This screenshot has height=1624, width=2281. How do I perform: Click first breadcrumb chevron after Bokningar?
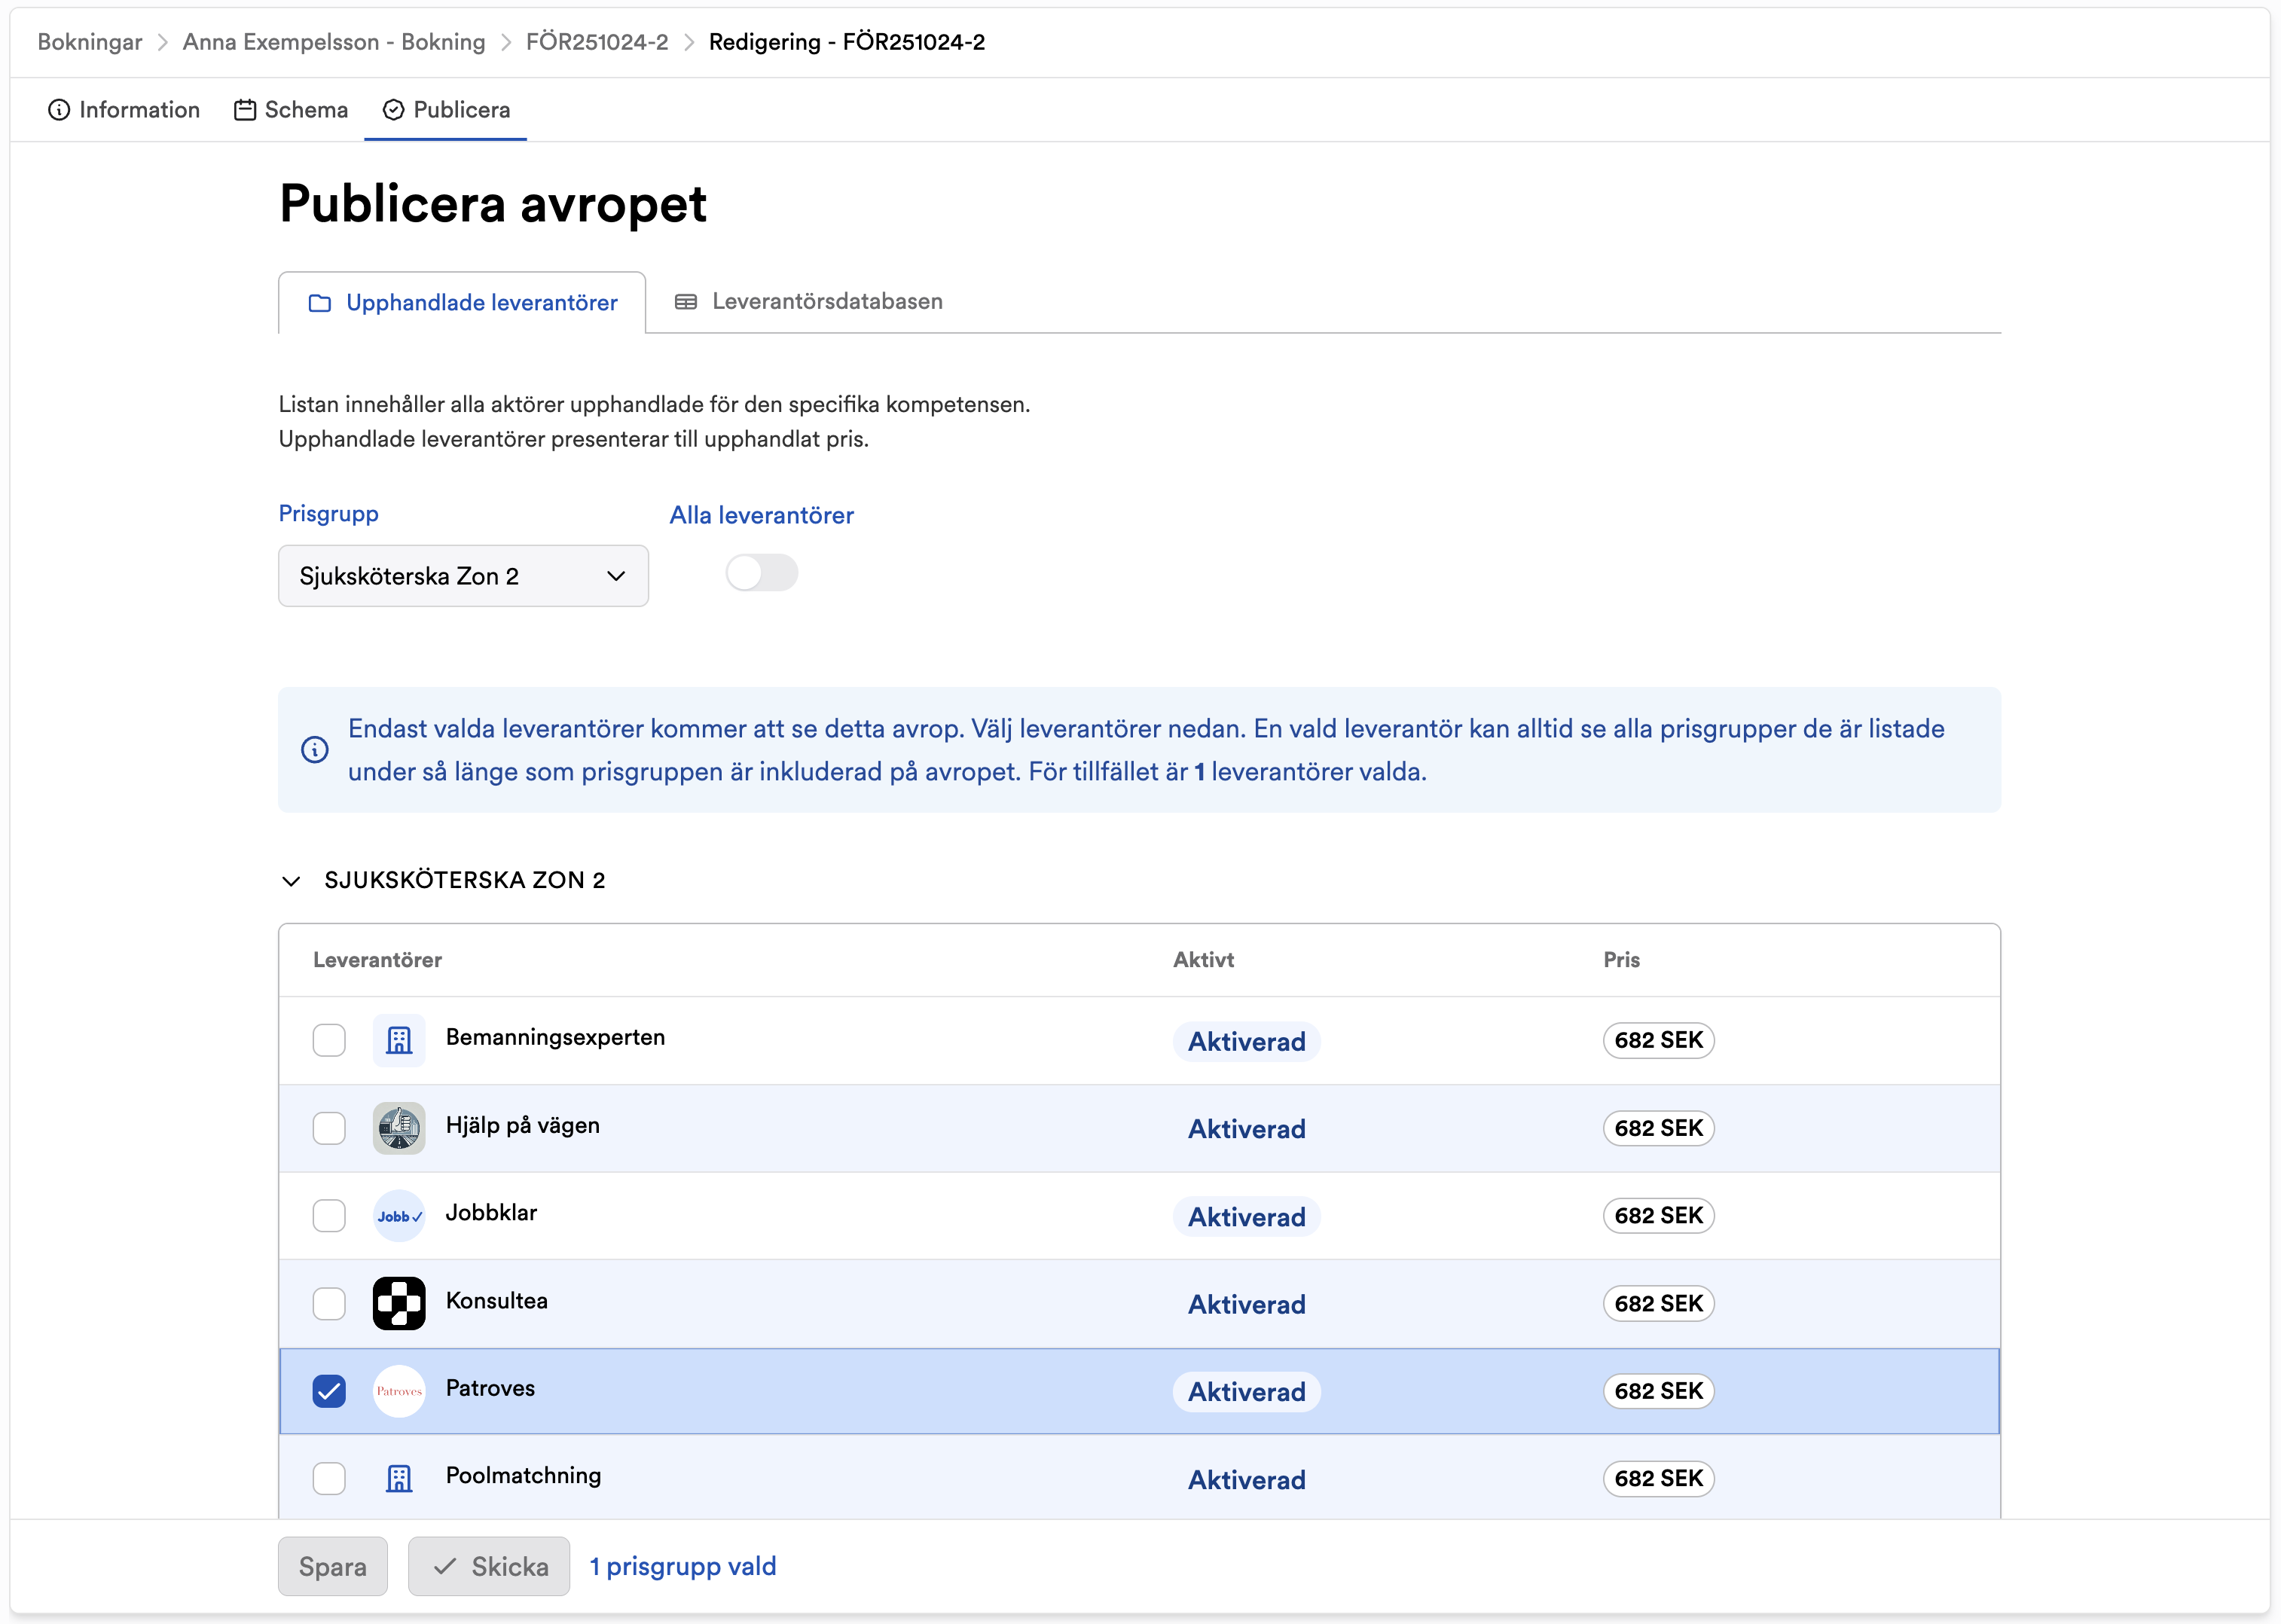click(x=163, y=42)
